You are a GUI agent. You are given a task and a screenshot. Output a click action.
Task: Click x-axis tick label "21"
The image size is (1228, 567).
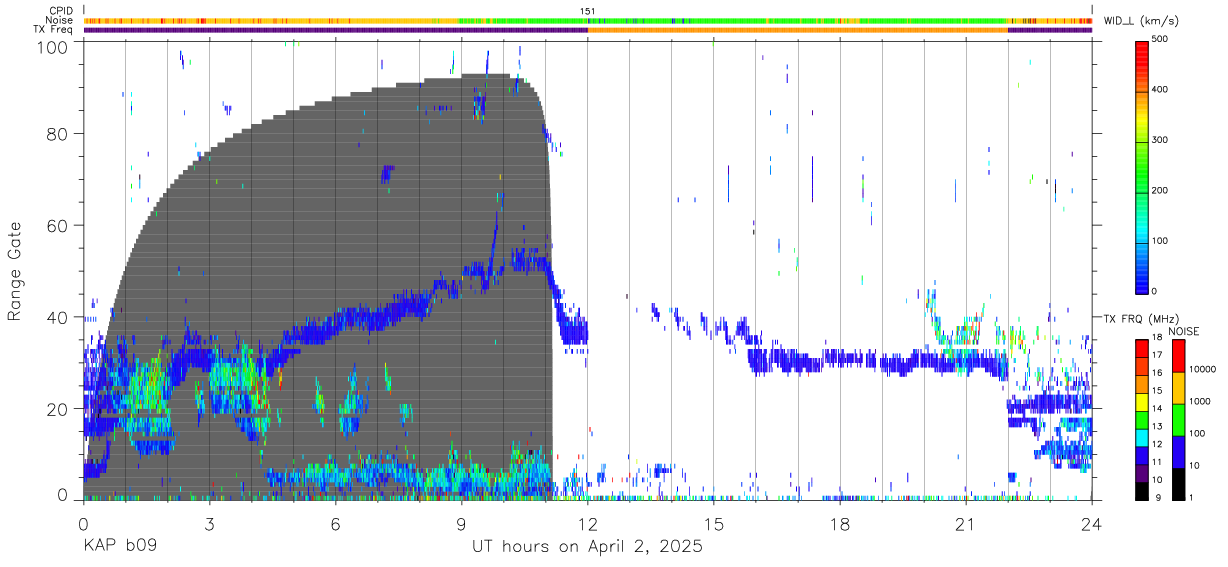[x=965, y=524]
